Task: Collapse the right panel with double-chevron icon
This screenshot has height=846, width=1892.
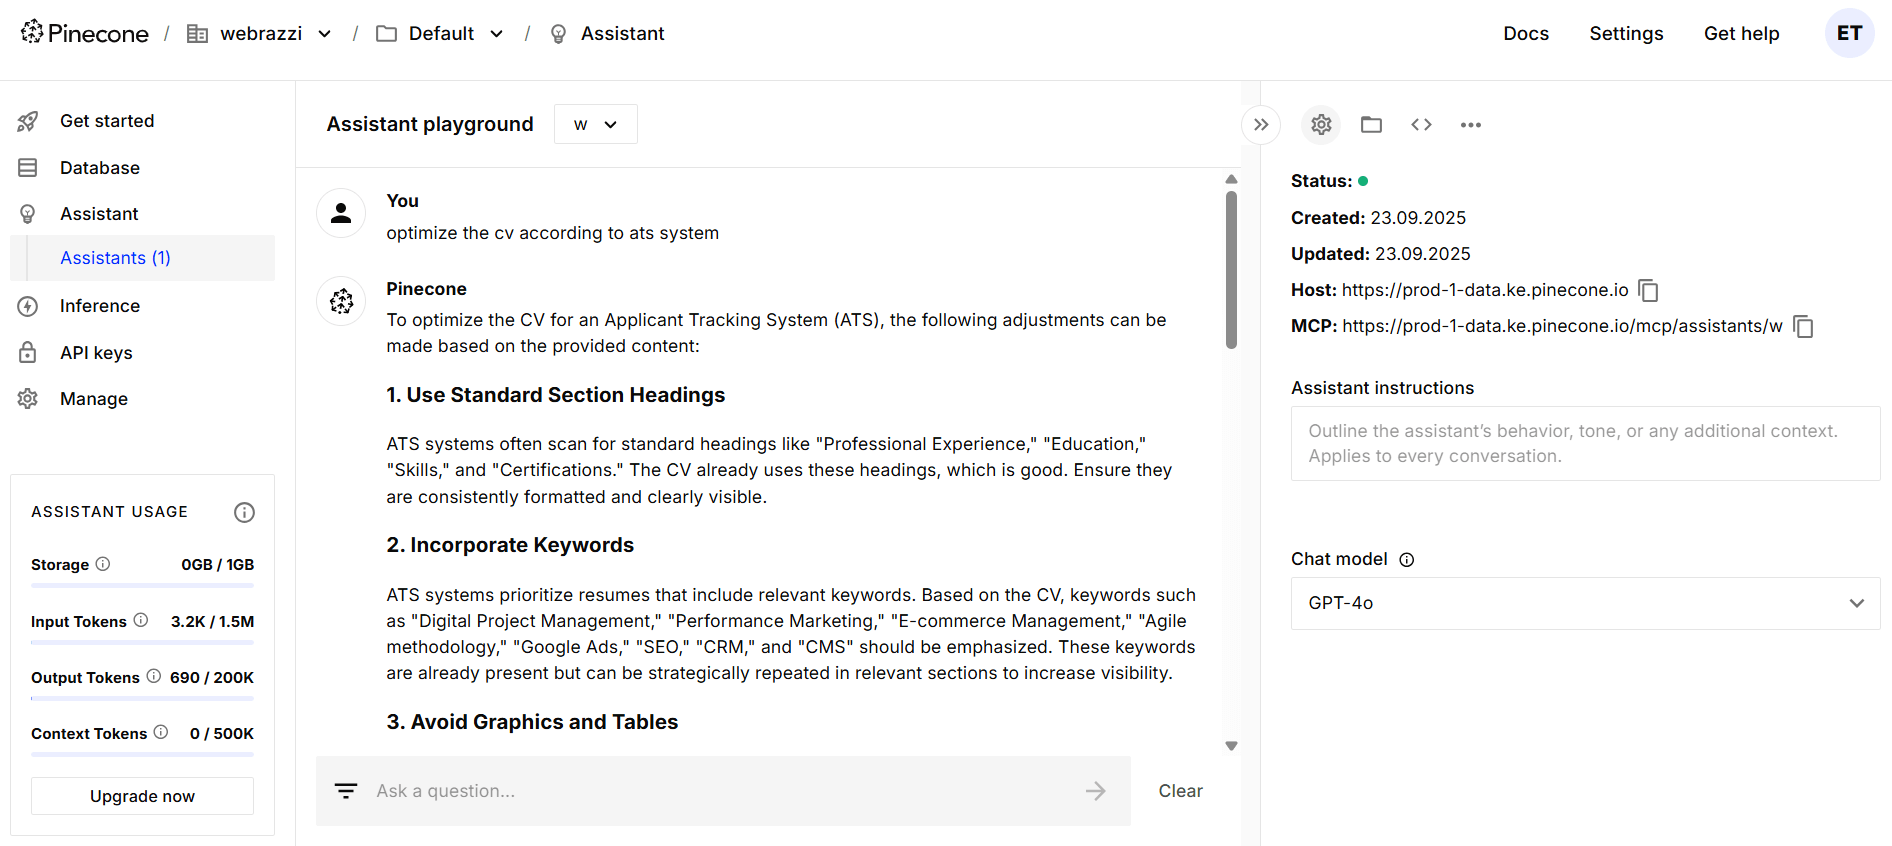Action: coord(1261,125)
